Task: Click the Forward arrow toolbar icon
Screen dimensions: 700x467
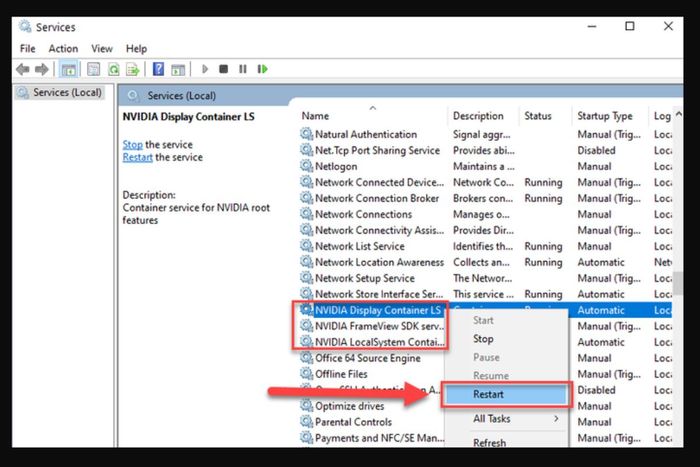Action: click(42, 69)
